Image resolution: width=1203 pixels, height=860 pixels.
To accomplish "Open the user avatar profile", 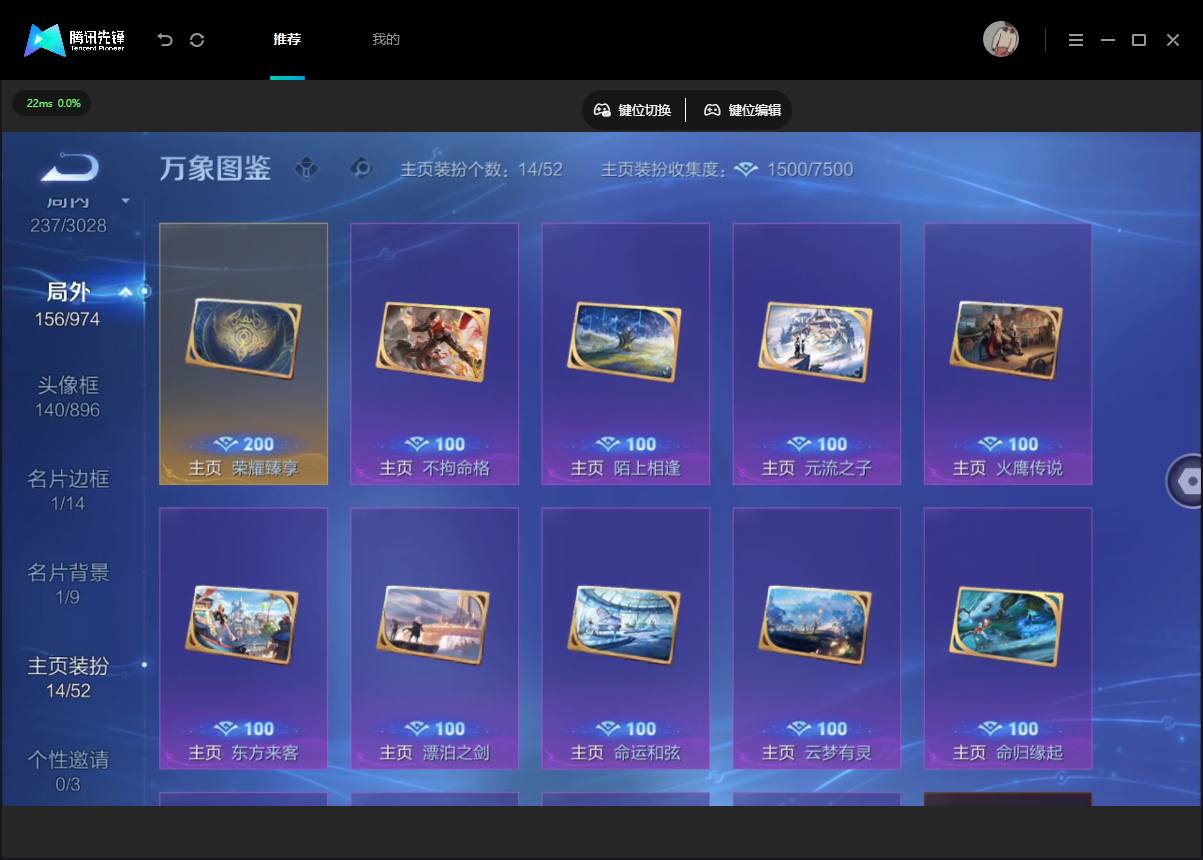I will (1001, 40).
